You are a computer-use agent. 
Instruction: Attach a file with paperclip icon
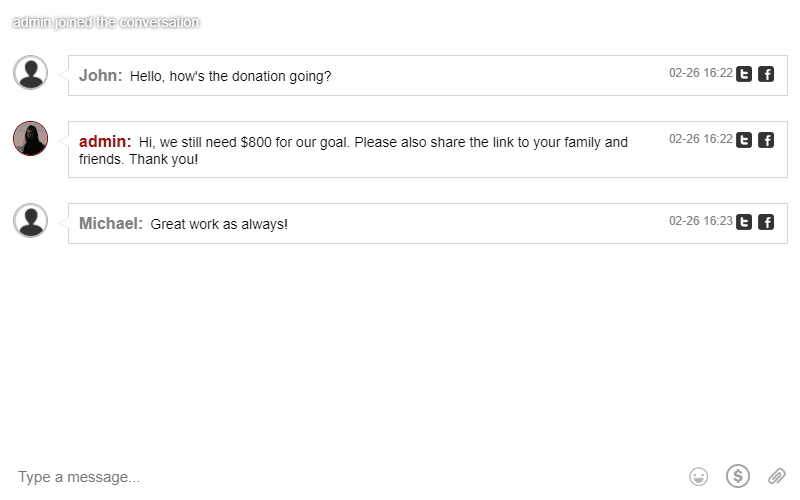[x=776, y=477]
